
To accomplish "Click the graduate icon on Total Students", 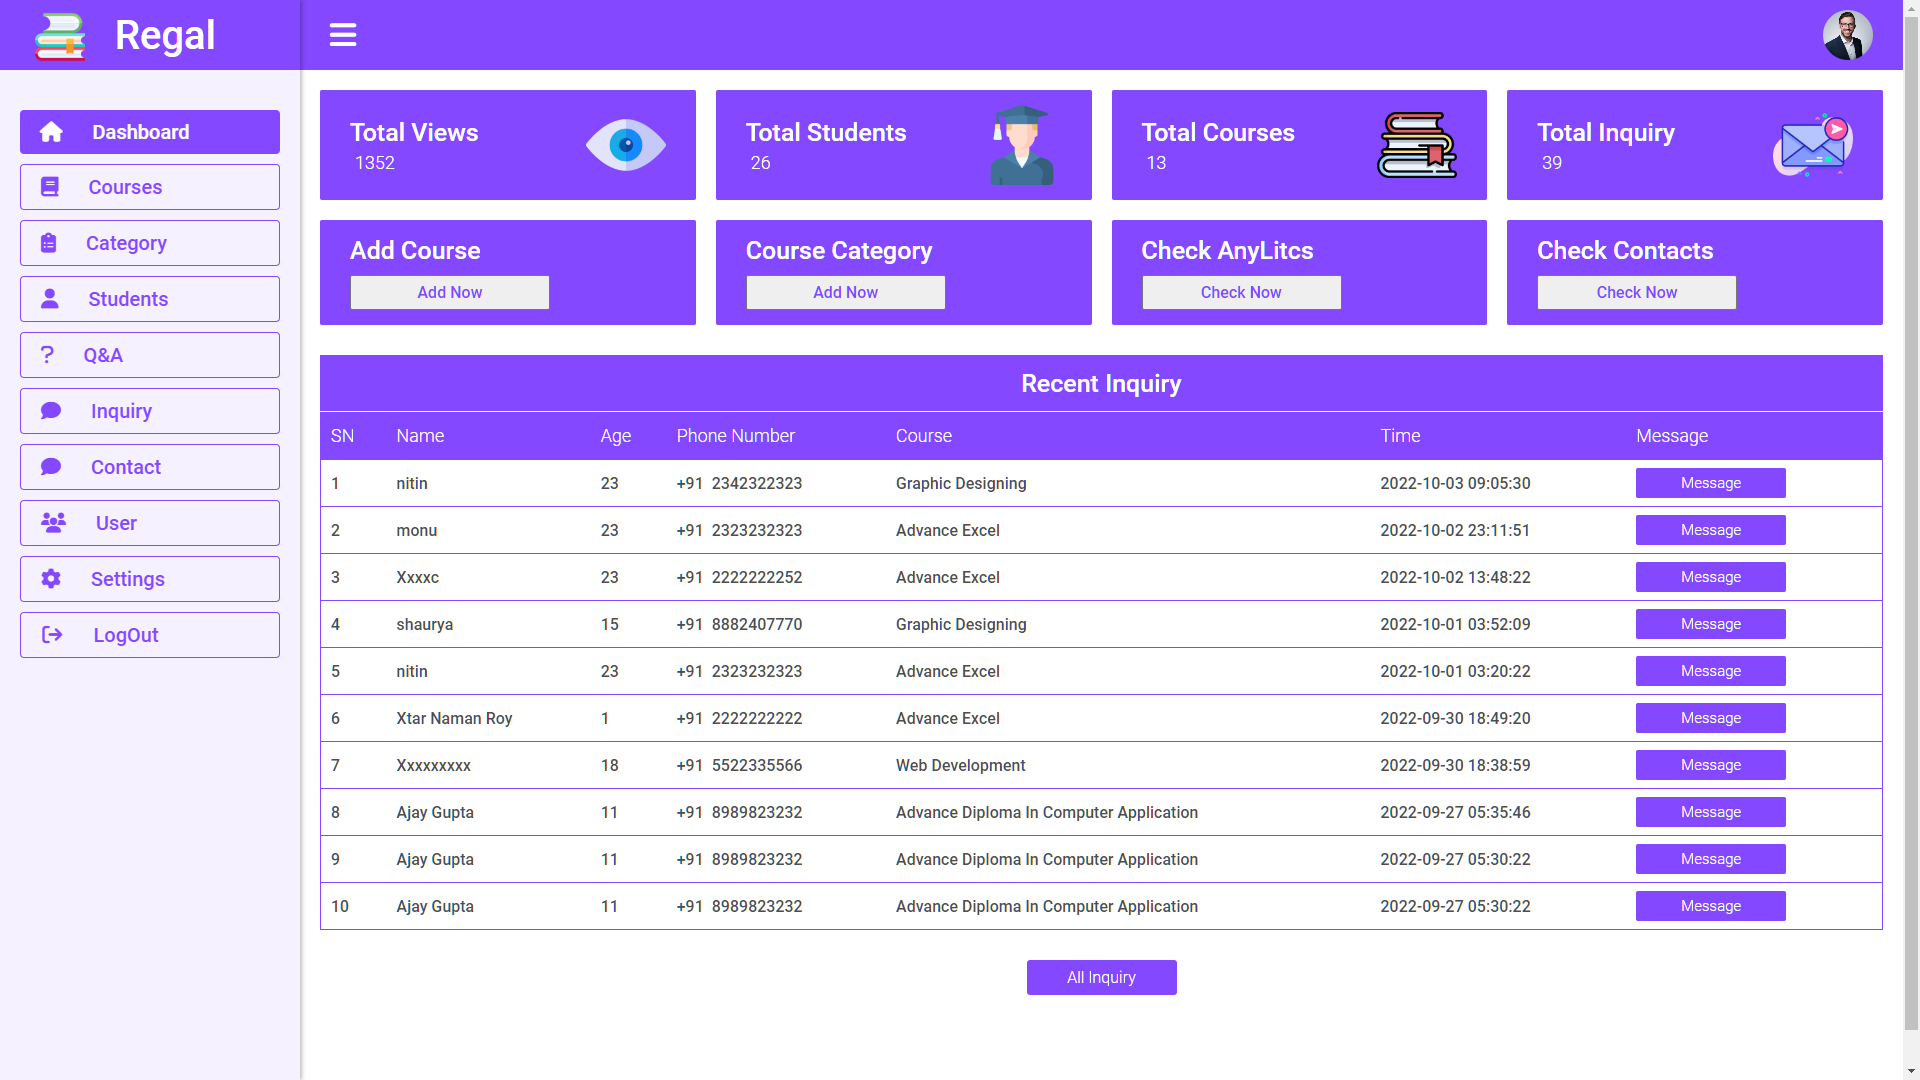I will pos(1021,146).
